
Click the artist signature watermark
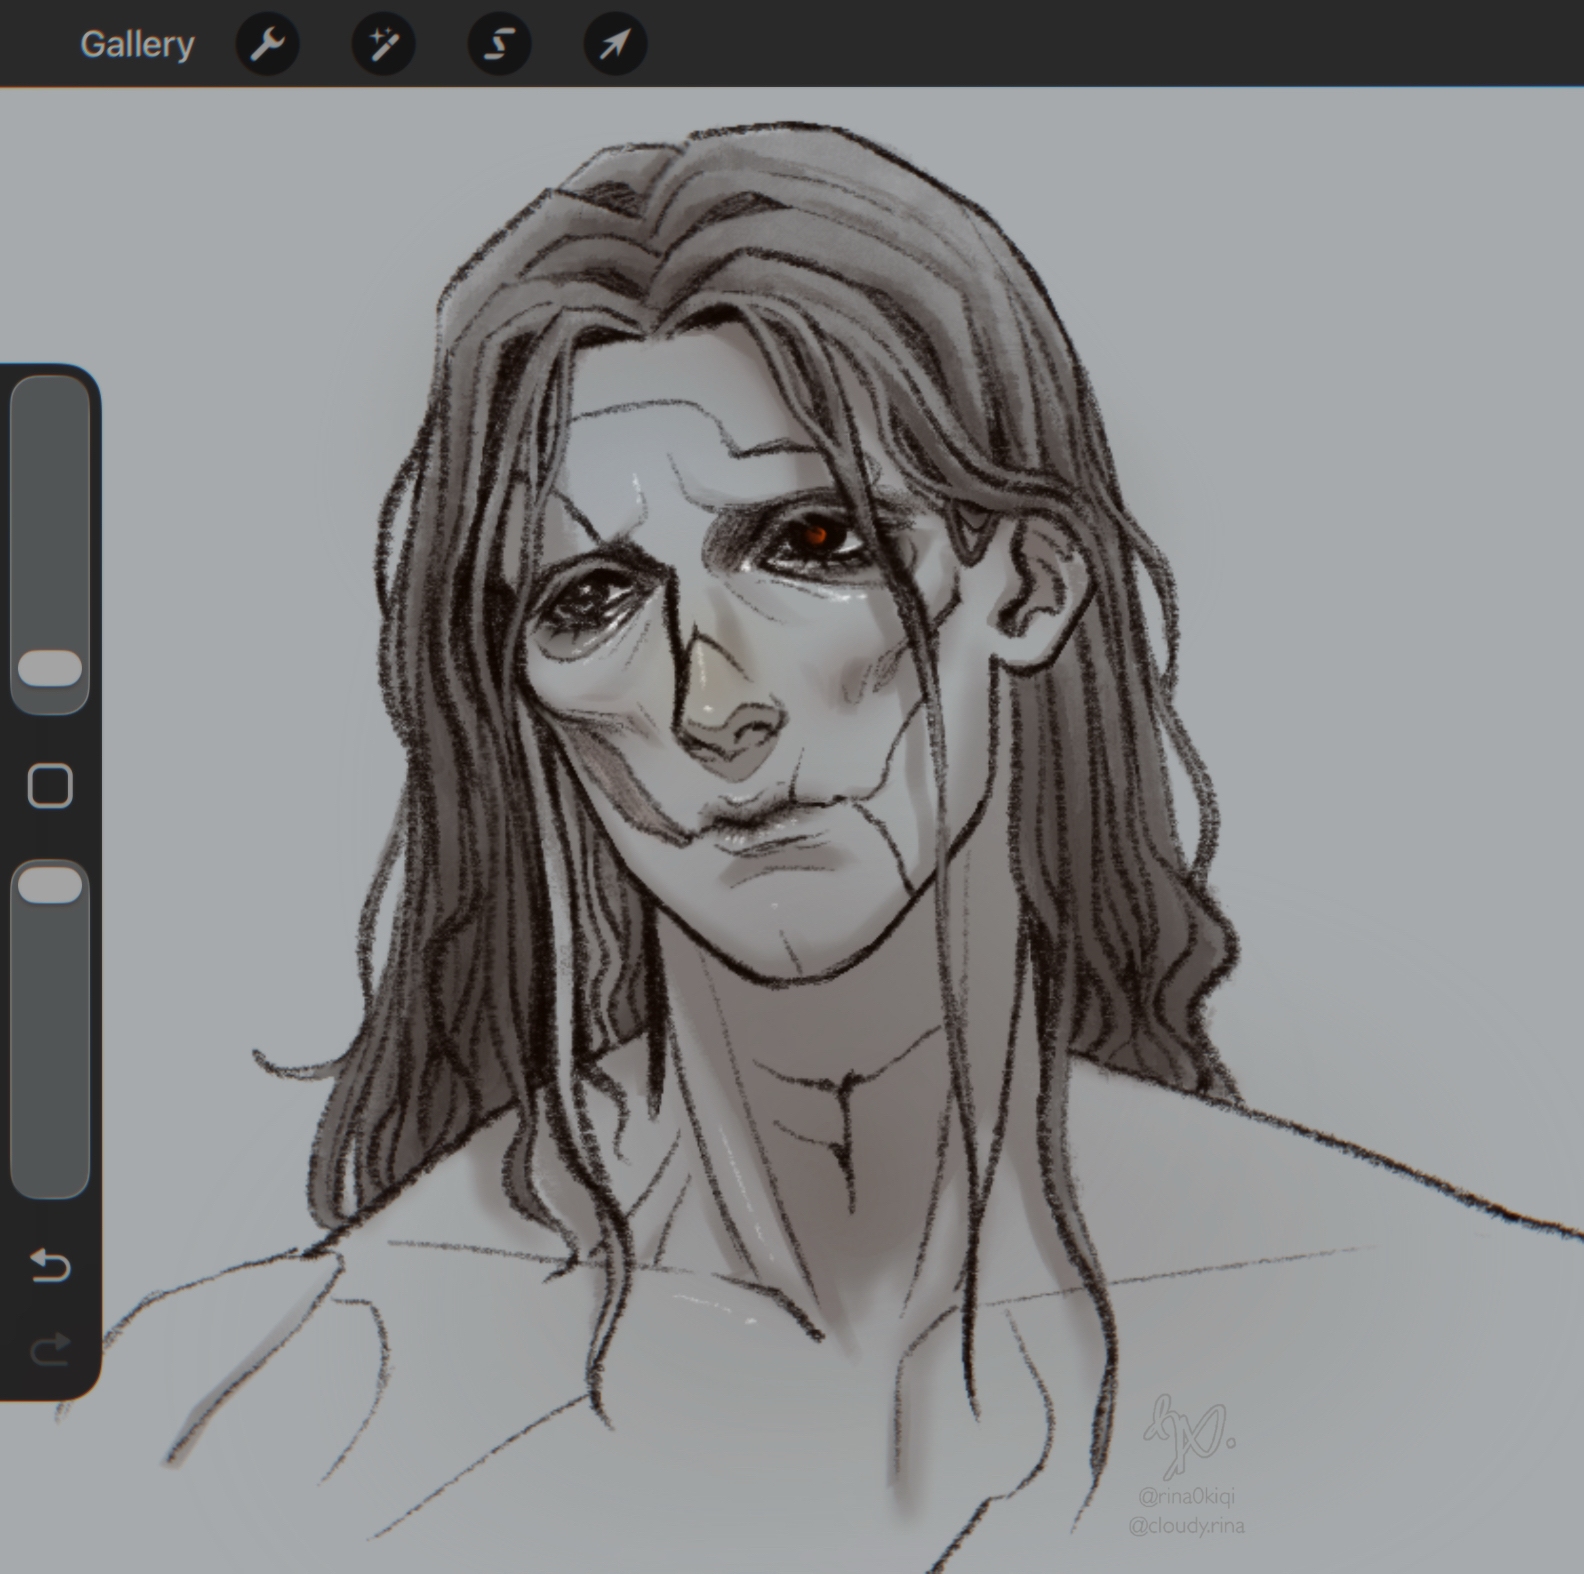point(1187,1435)
